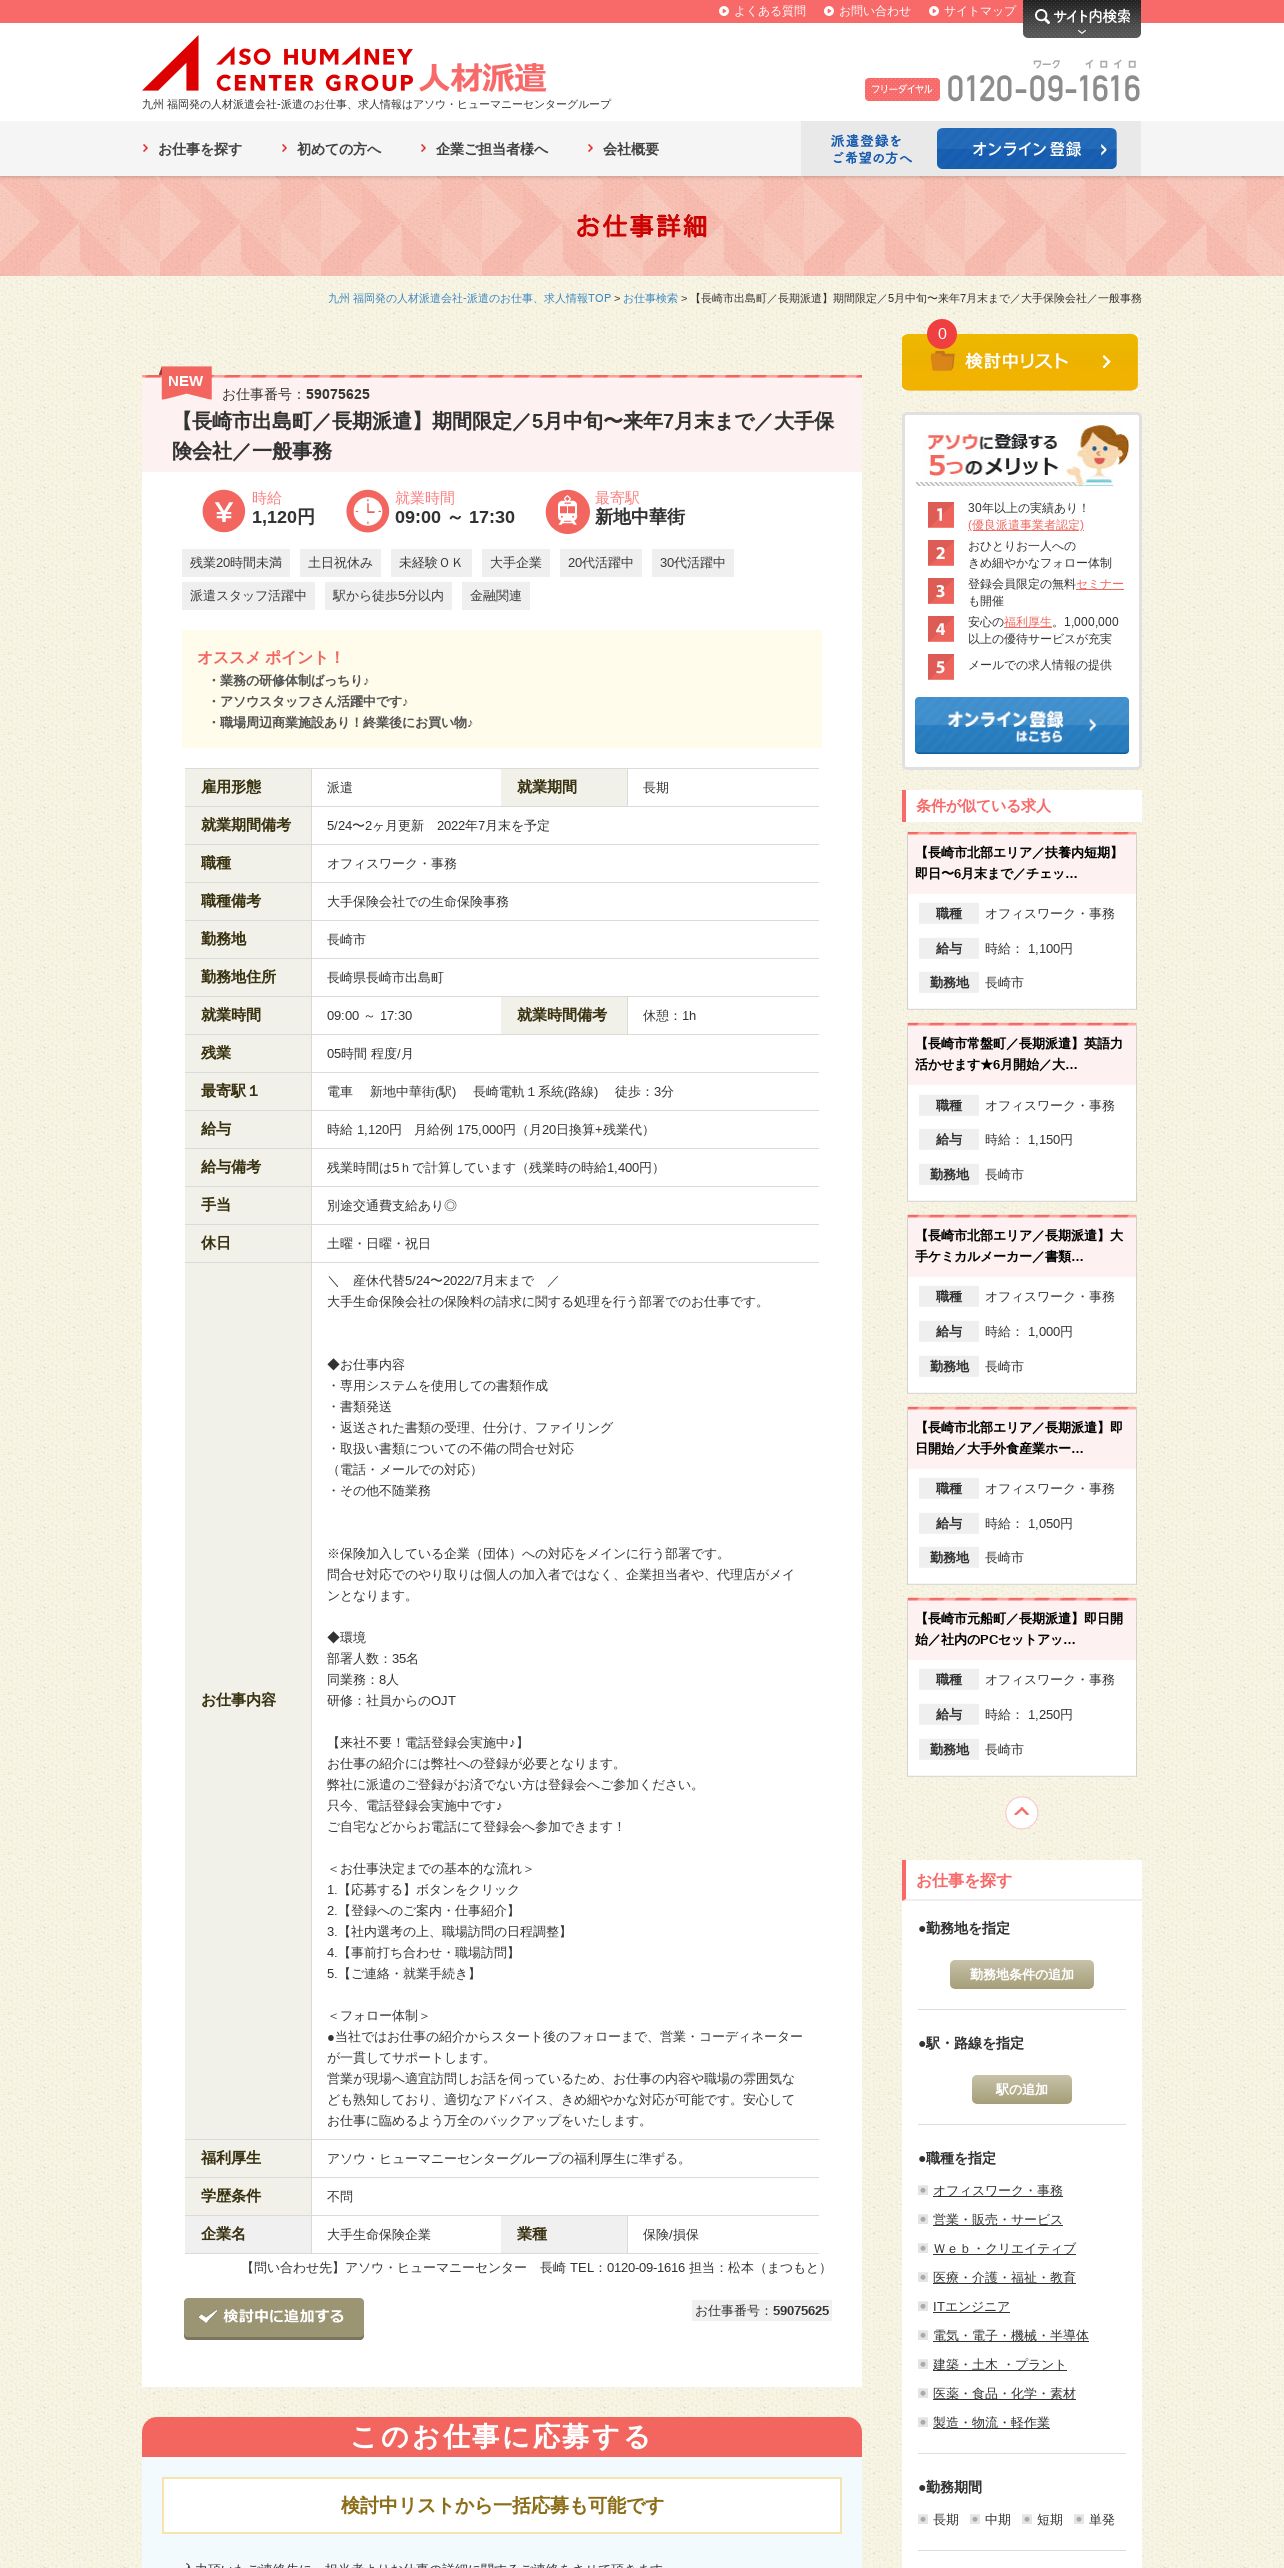Image resolution: width=1284 pixels, height=2568 pixels.
Task: Click the scroll-up arrow circle icon
Action: [x=1021, y=1811]
